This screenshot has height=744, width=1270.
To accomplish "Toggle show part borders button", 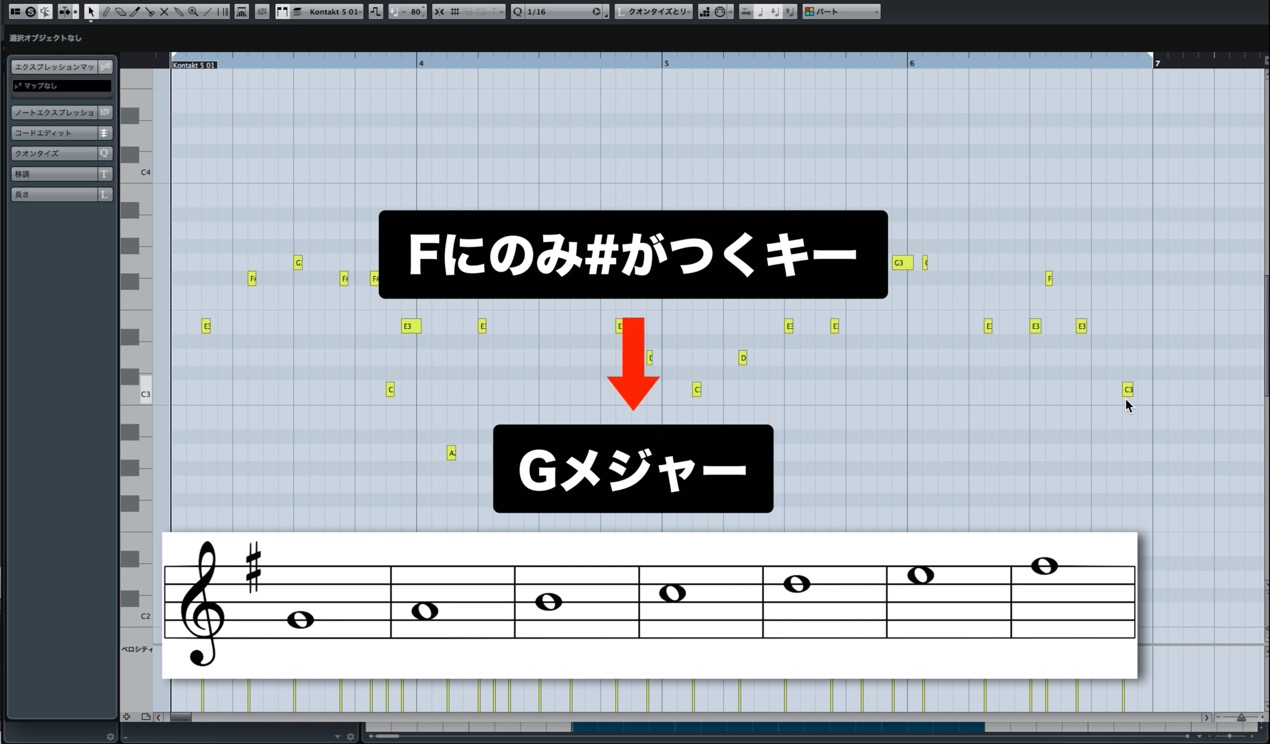I will tap(282, 12).
